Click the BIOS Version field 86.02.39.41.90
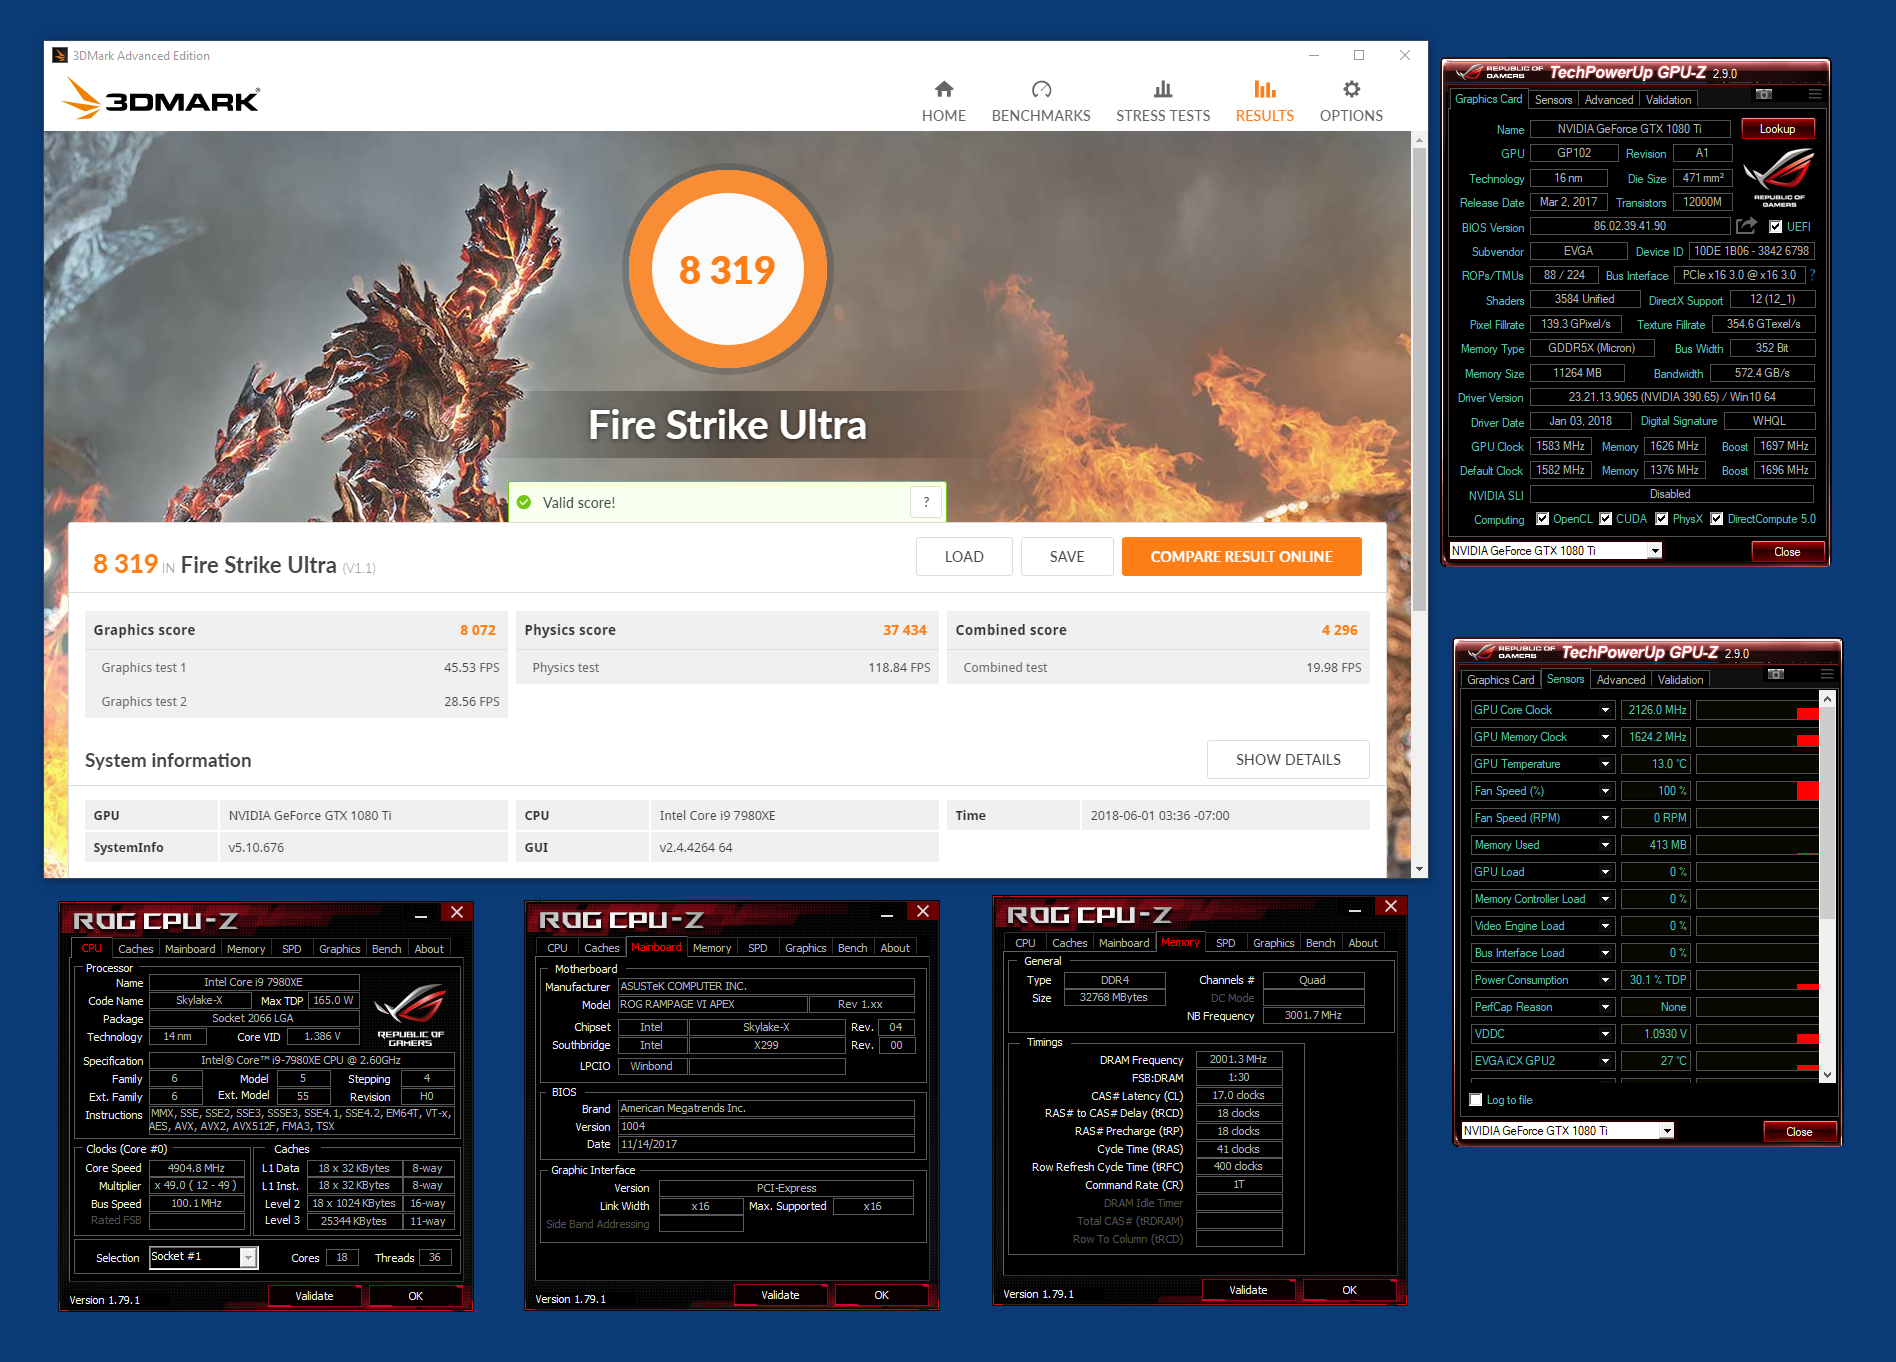Image resolution: width=1896 pixels, height=1362 pixels. click(x=1629, y=226)
